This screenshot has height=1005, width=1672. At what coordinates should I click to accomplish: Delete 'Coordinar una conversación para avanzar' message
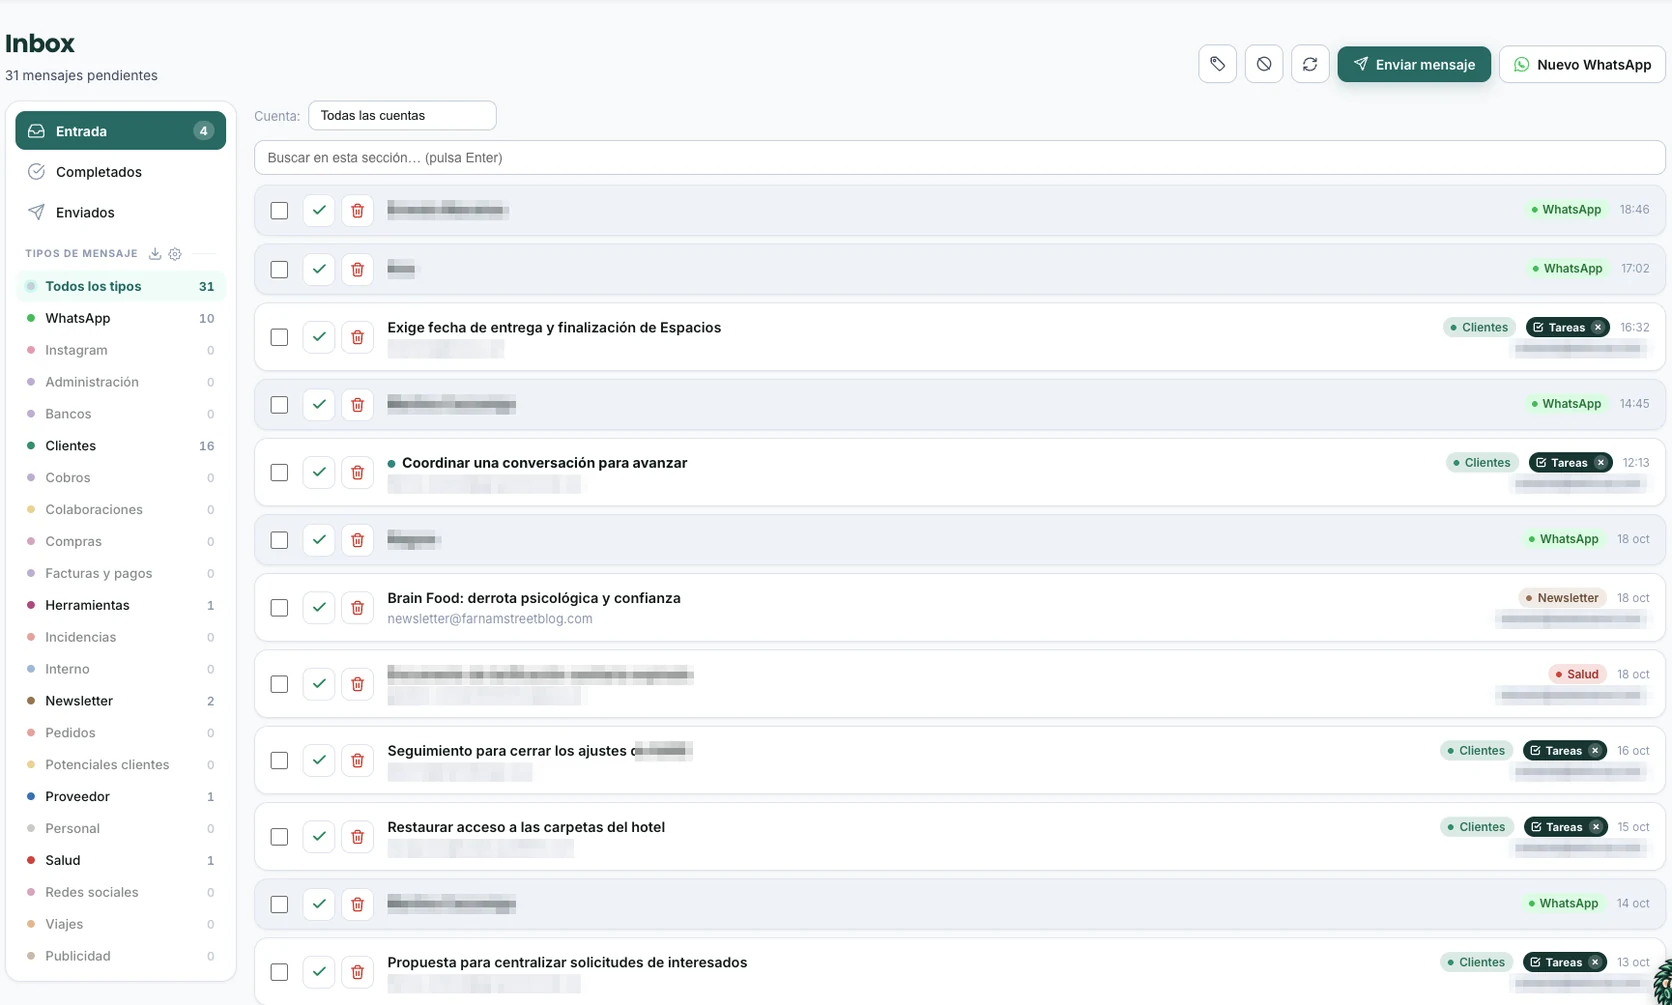click(357, 472)
